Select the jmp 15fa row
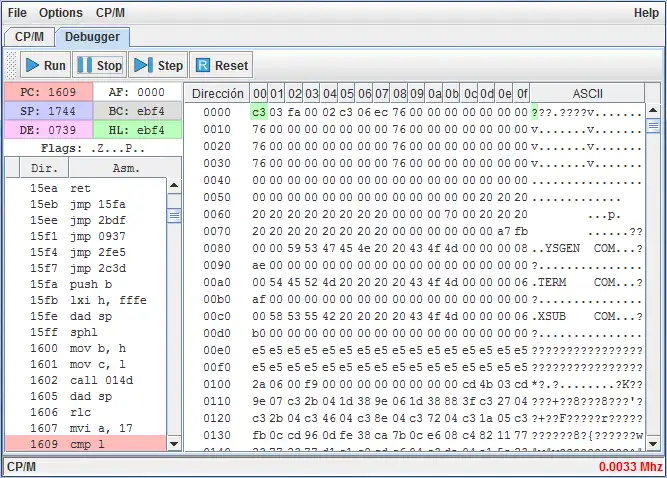Image resolution: width=667 pixels, height=478 pixels. tap(86, 204)
